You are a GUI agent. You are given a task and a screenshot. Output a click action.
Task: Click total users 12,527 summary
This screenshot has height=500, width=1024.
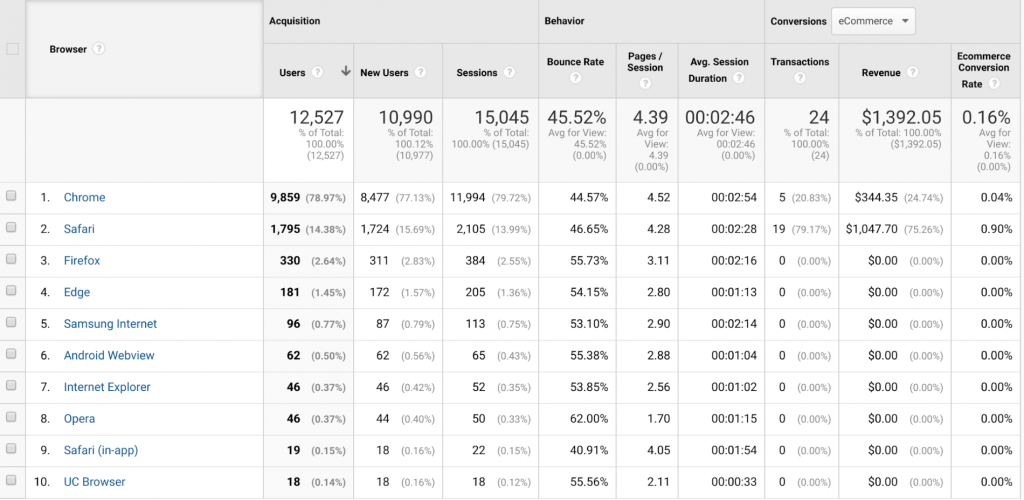point(317,117)
